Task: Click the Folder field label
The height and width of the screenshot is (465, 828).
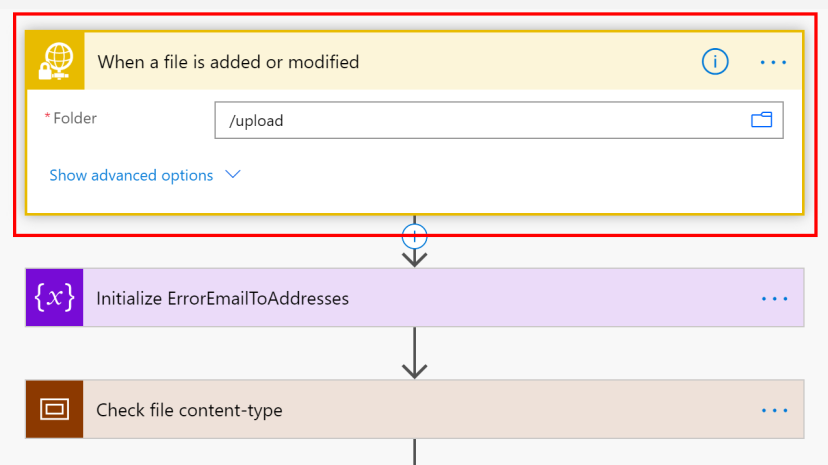Action: coord(75,118)
